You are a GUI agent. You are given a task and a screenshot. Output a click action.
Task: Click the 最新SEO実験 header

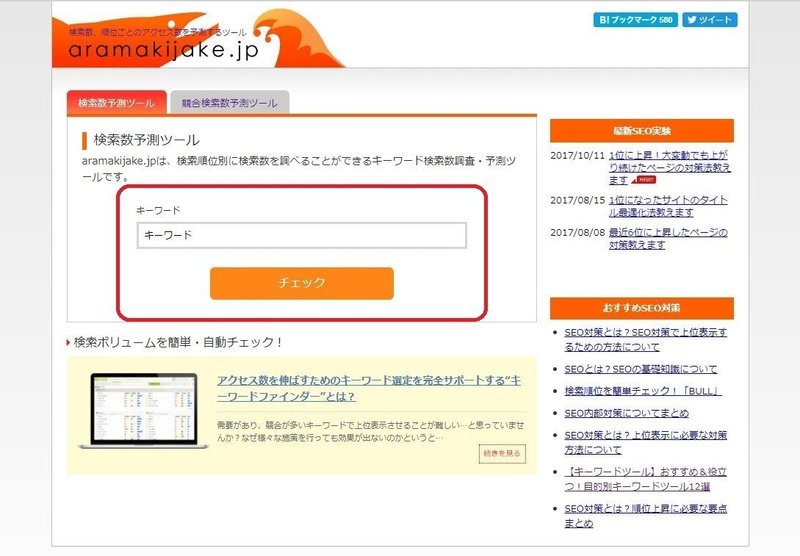642,131
